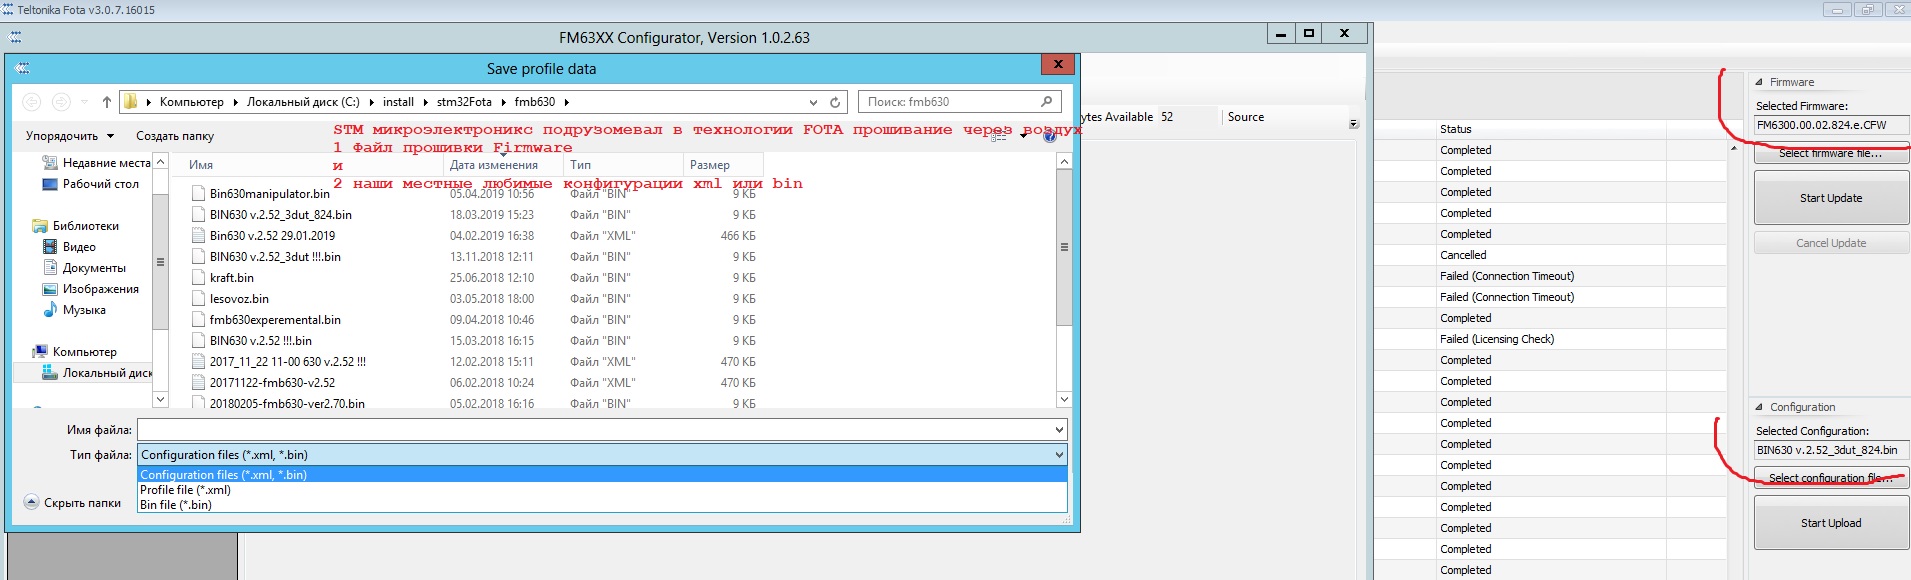The width and height of the screenshot is (1911, 580).
Task: Choose Profile file (*.xml) from the list
Action: point(185,490)
